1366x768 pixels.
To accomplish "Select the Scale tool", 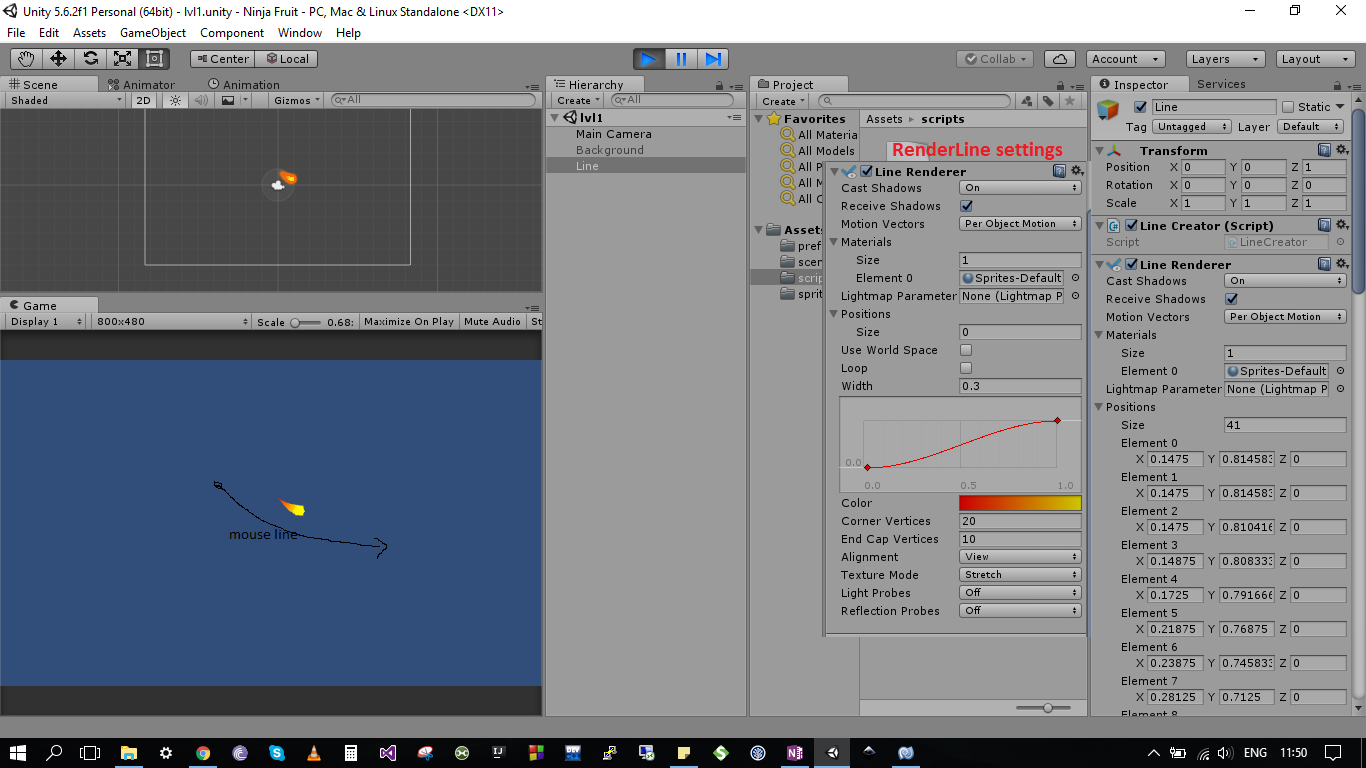I will pyautogui.click(x=123, y=59).
